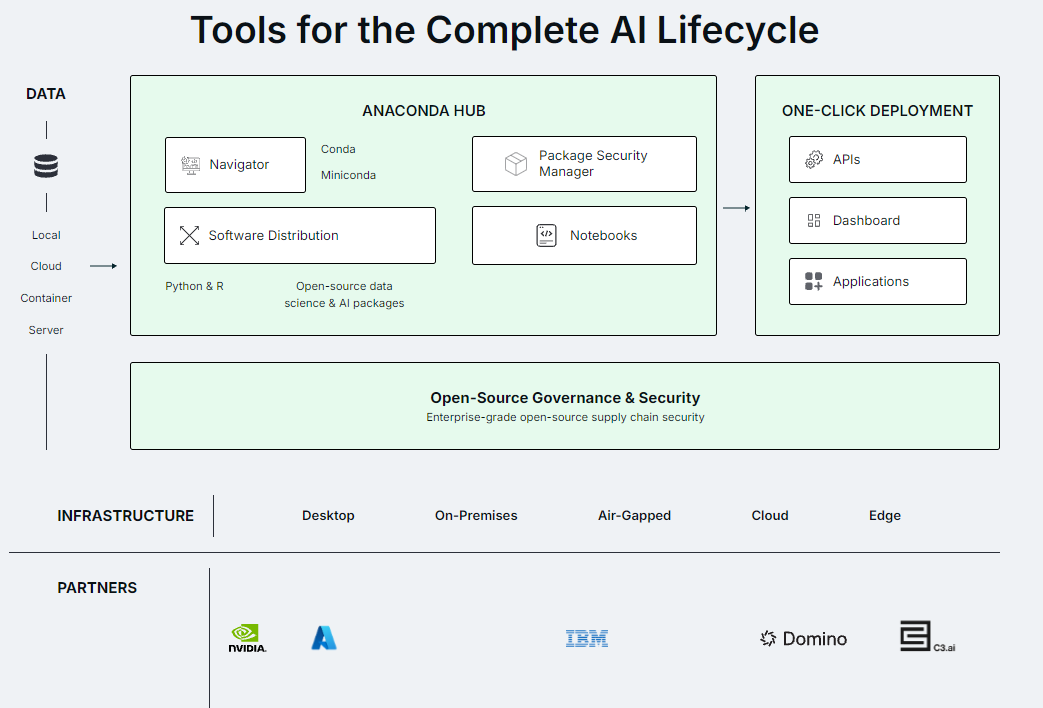
Task: Click the Desktop infrastructure label
Action: (328, 516)
